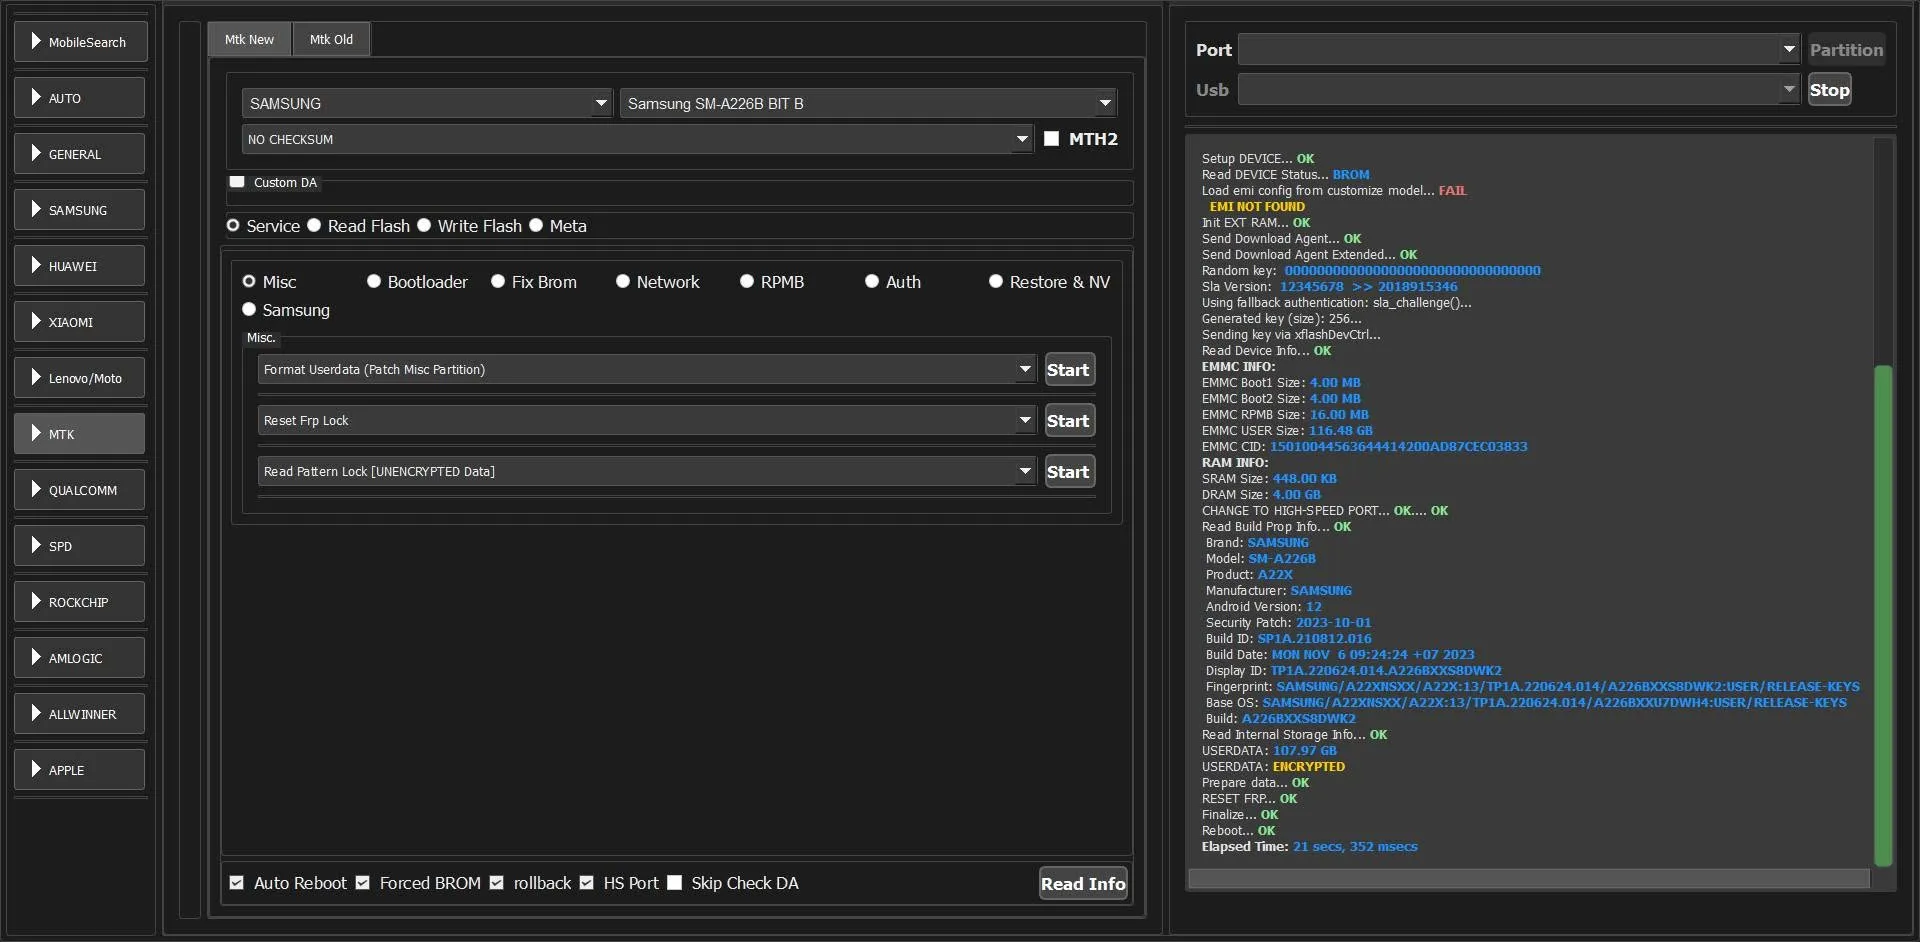Toggle the rollback checkbox

tap(497, 883)
